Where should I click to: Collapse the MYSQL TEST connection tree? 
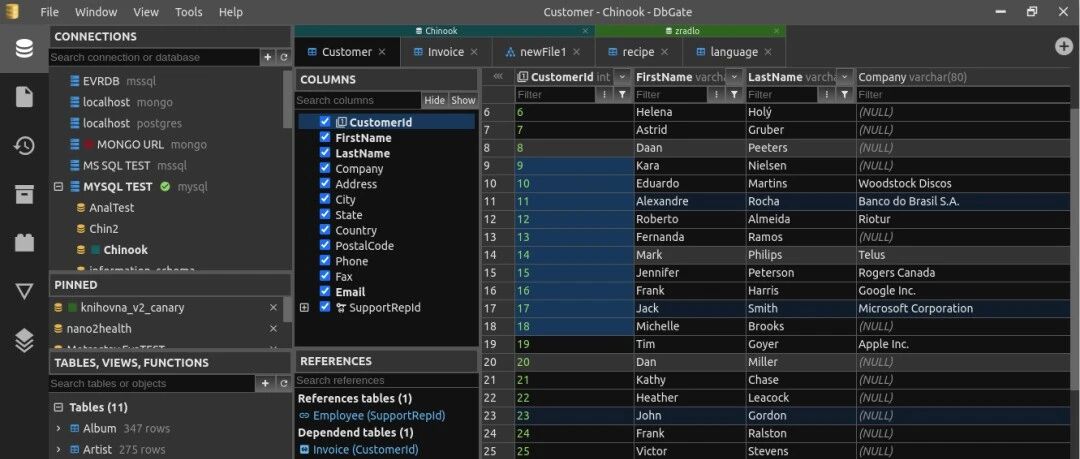point(59,187)
